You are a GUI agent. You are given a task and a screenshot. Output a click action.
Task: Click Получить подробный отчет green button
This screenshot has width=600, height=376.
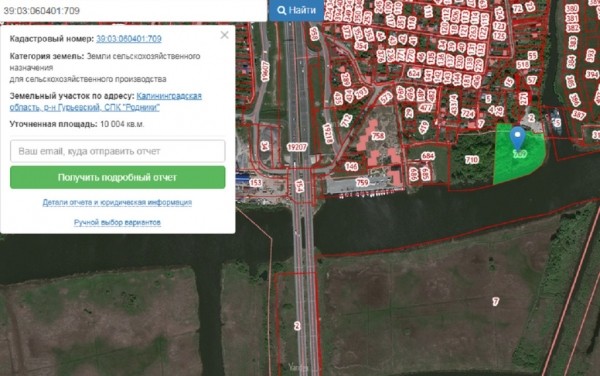pos(117,177)
